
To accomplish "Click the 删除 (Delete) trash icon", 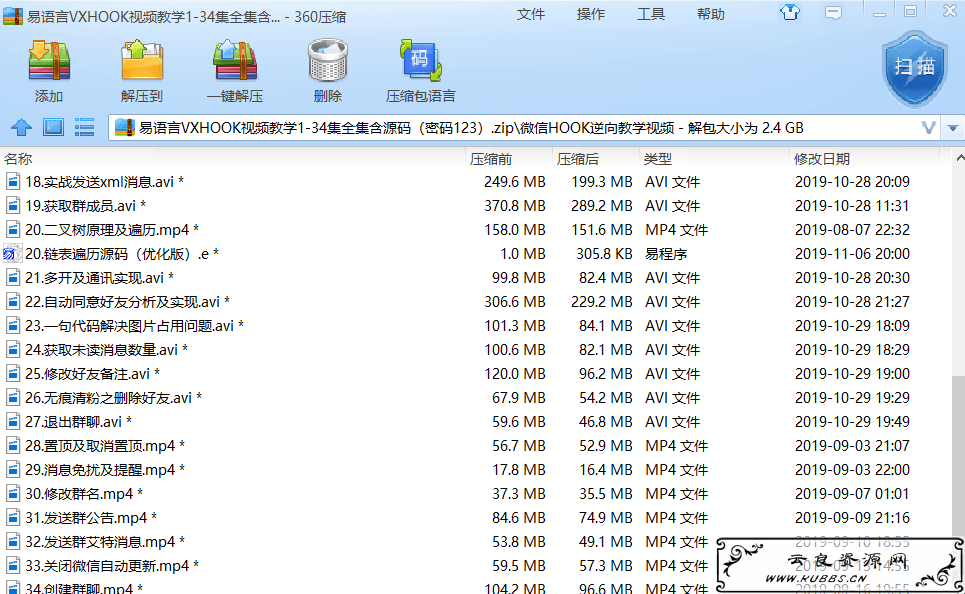I will pyautogui.click(x=327, y=61).
